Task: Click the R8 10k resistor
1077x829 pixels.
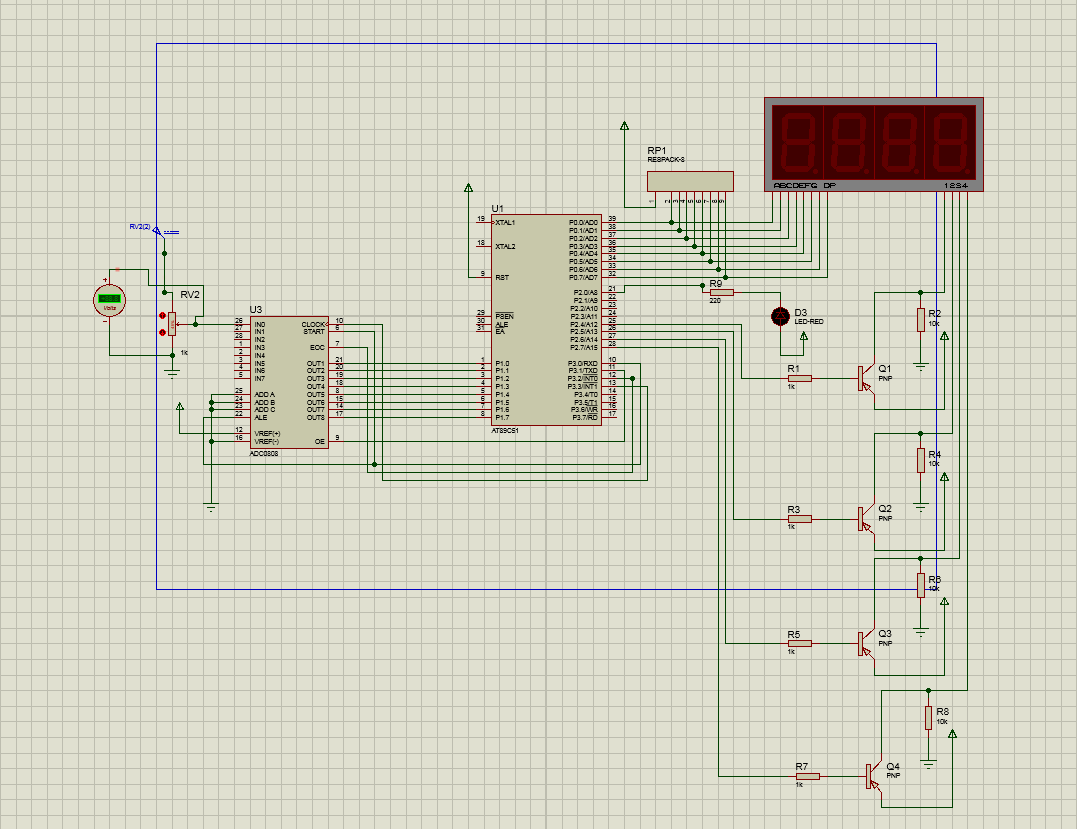Action: (928, 717)
